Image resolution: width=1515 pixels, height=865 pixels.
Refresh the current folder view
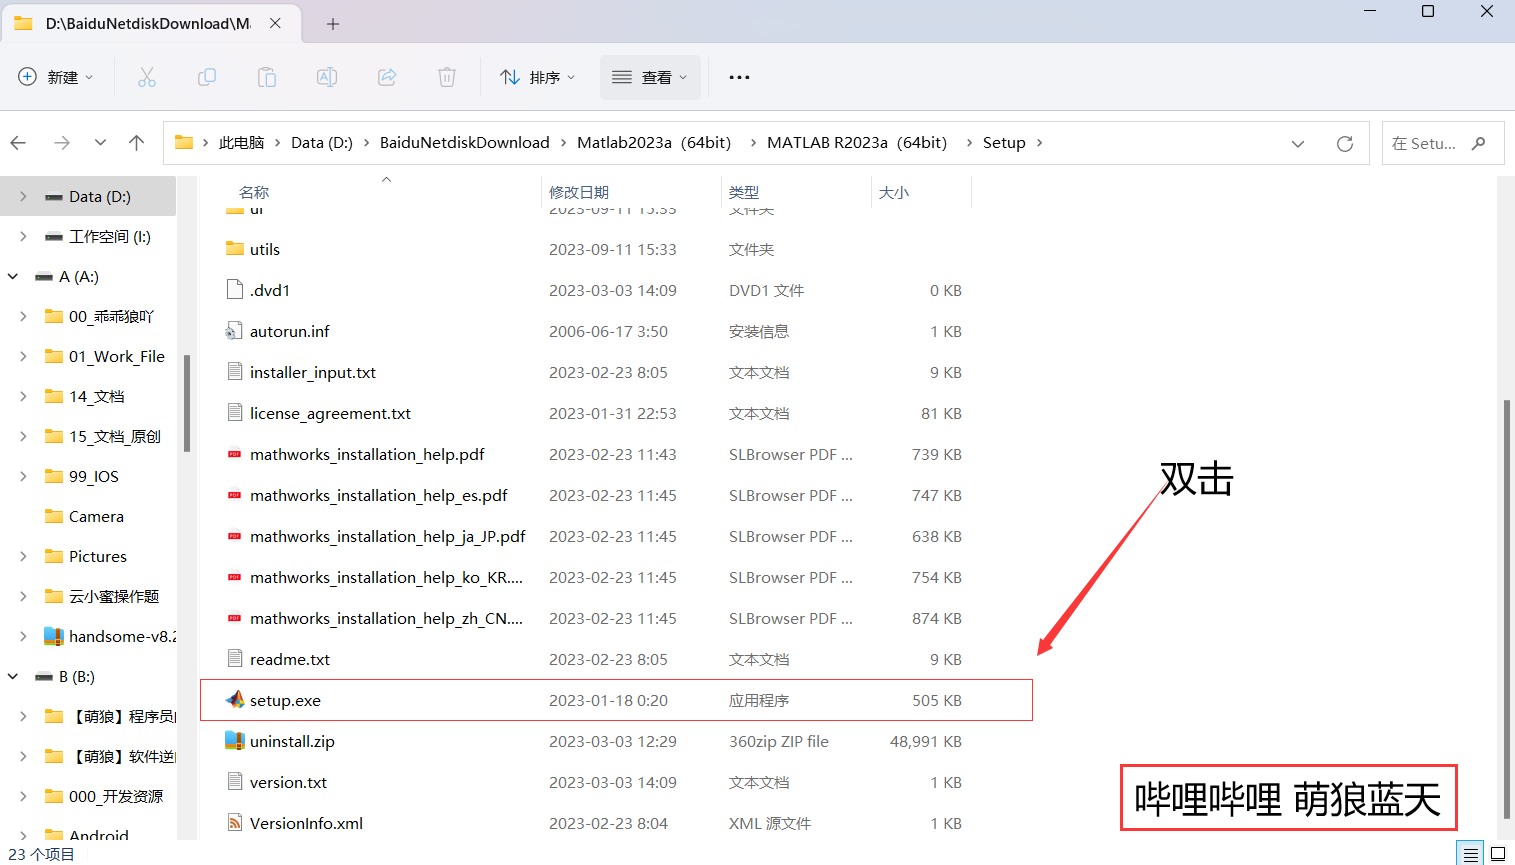(1345, 143)
